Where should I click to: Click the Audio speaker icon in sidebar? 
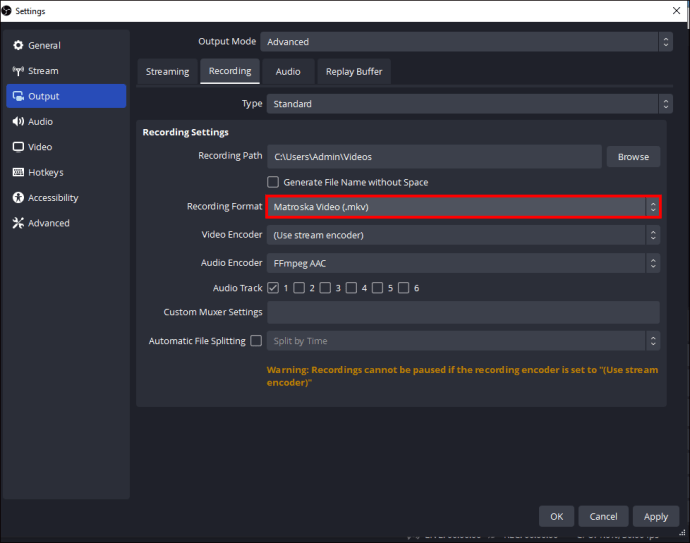pos(18,121)
